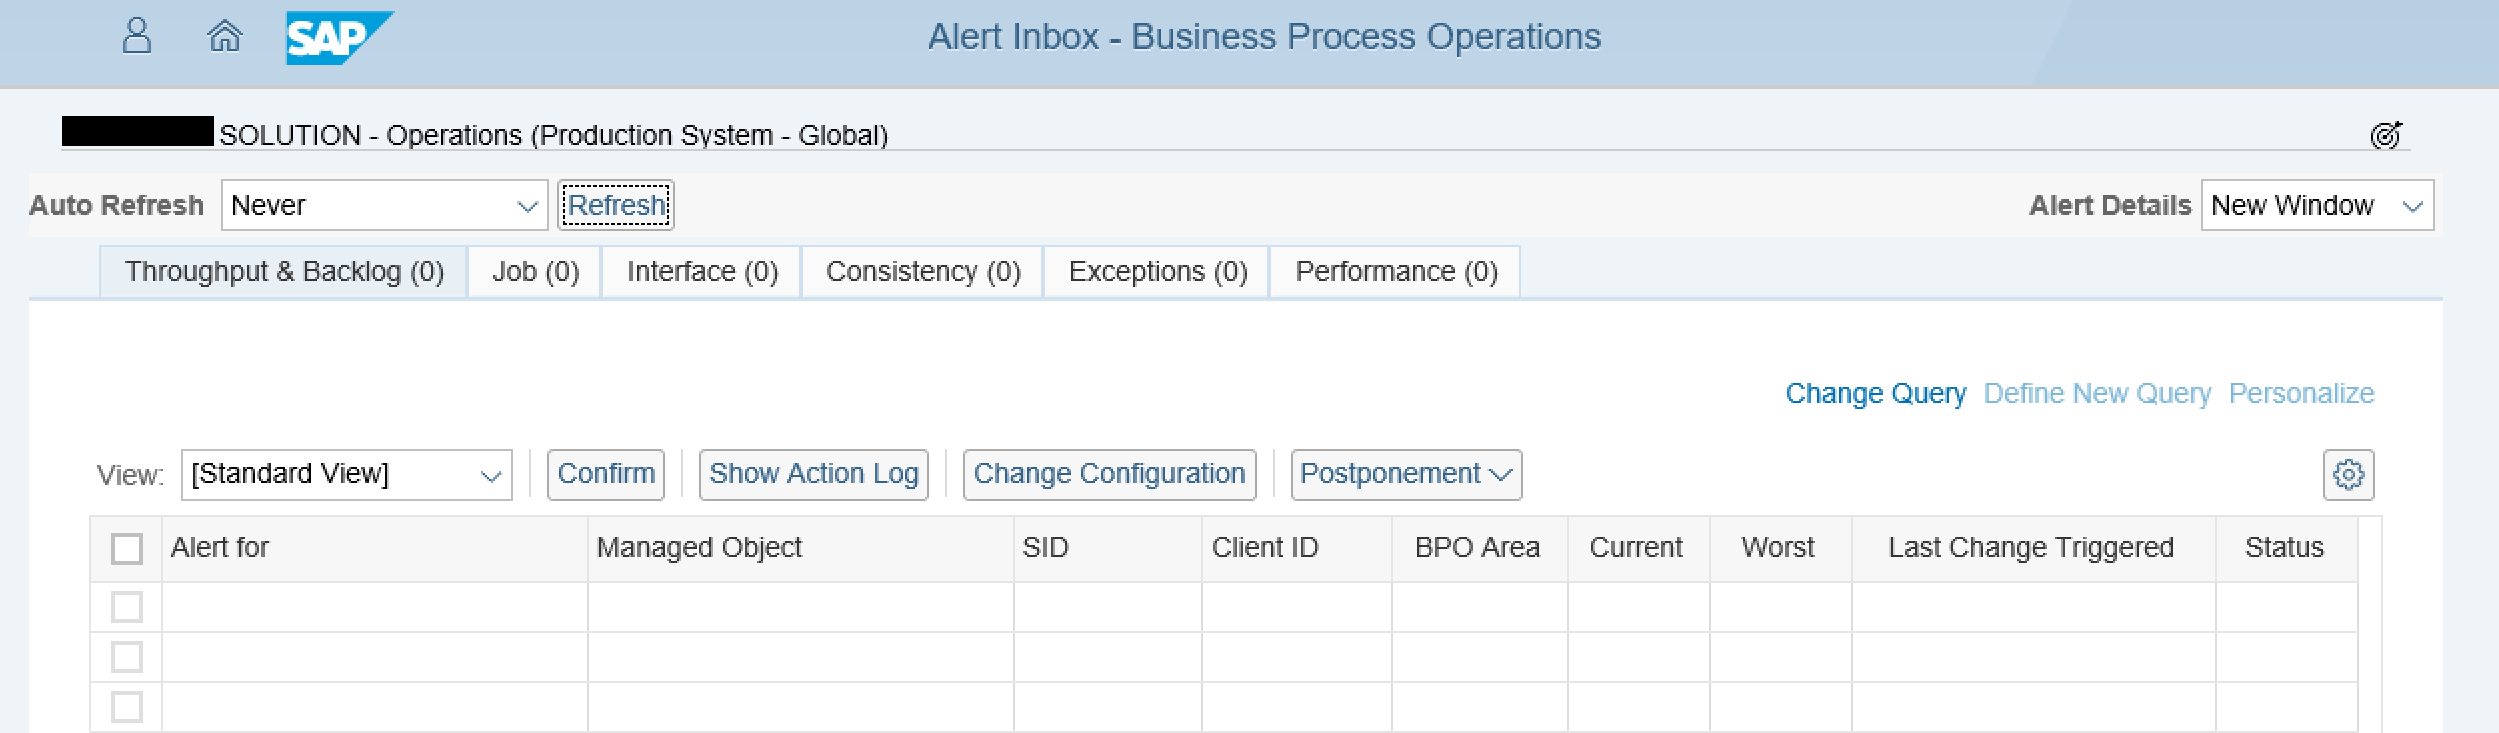Click the Current column header
The height and width of the screenshot is (733, 2499).
point(1639,548)
